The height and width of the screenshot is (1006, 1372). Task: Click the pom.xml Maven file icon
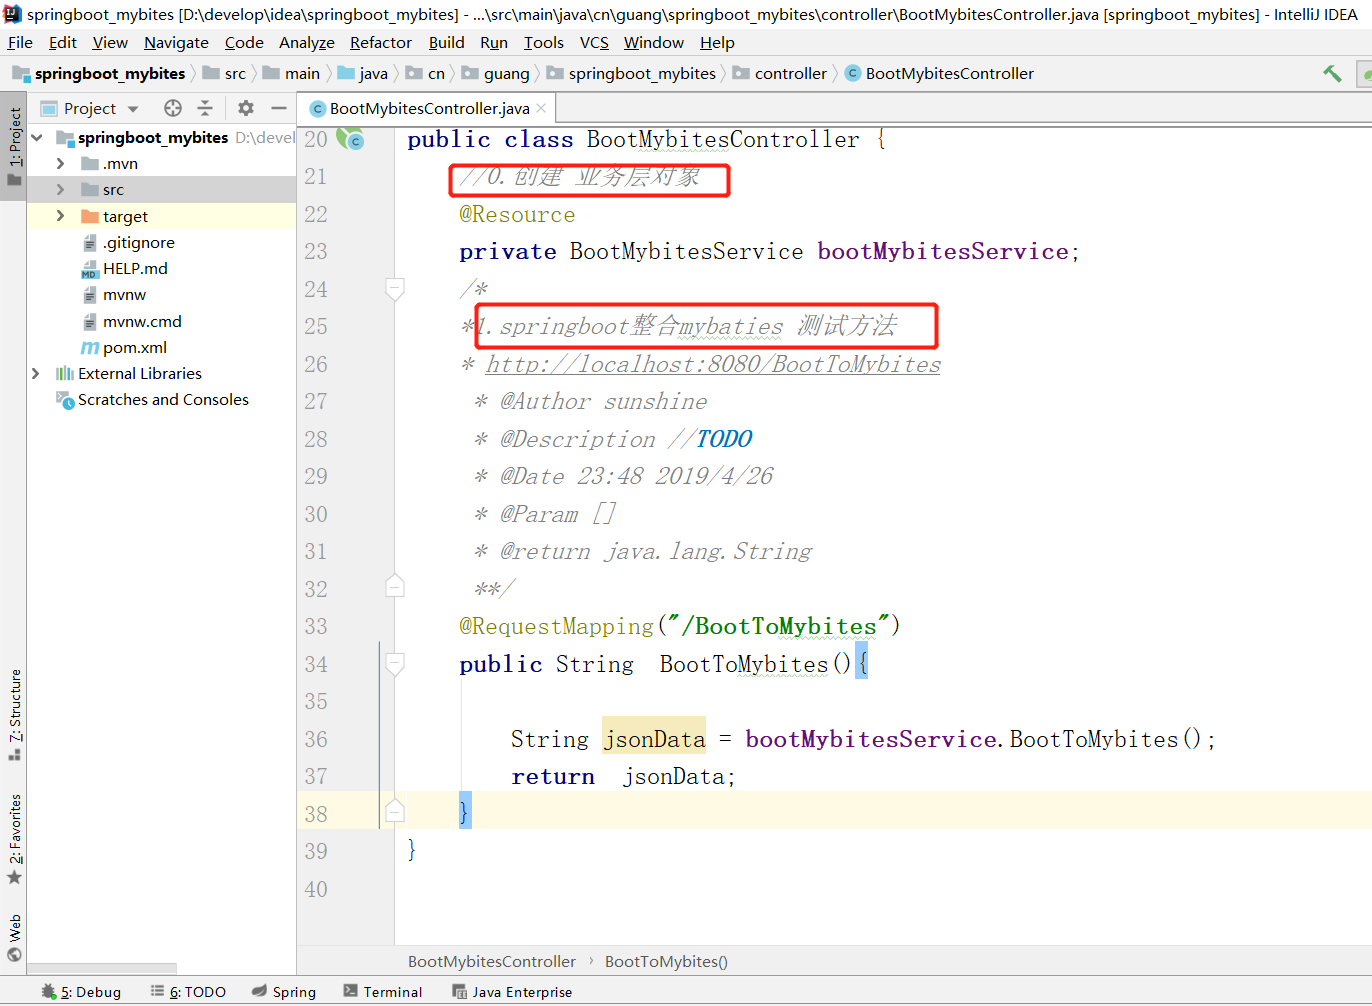coord(90,347)
